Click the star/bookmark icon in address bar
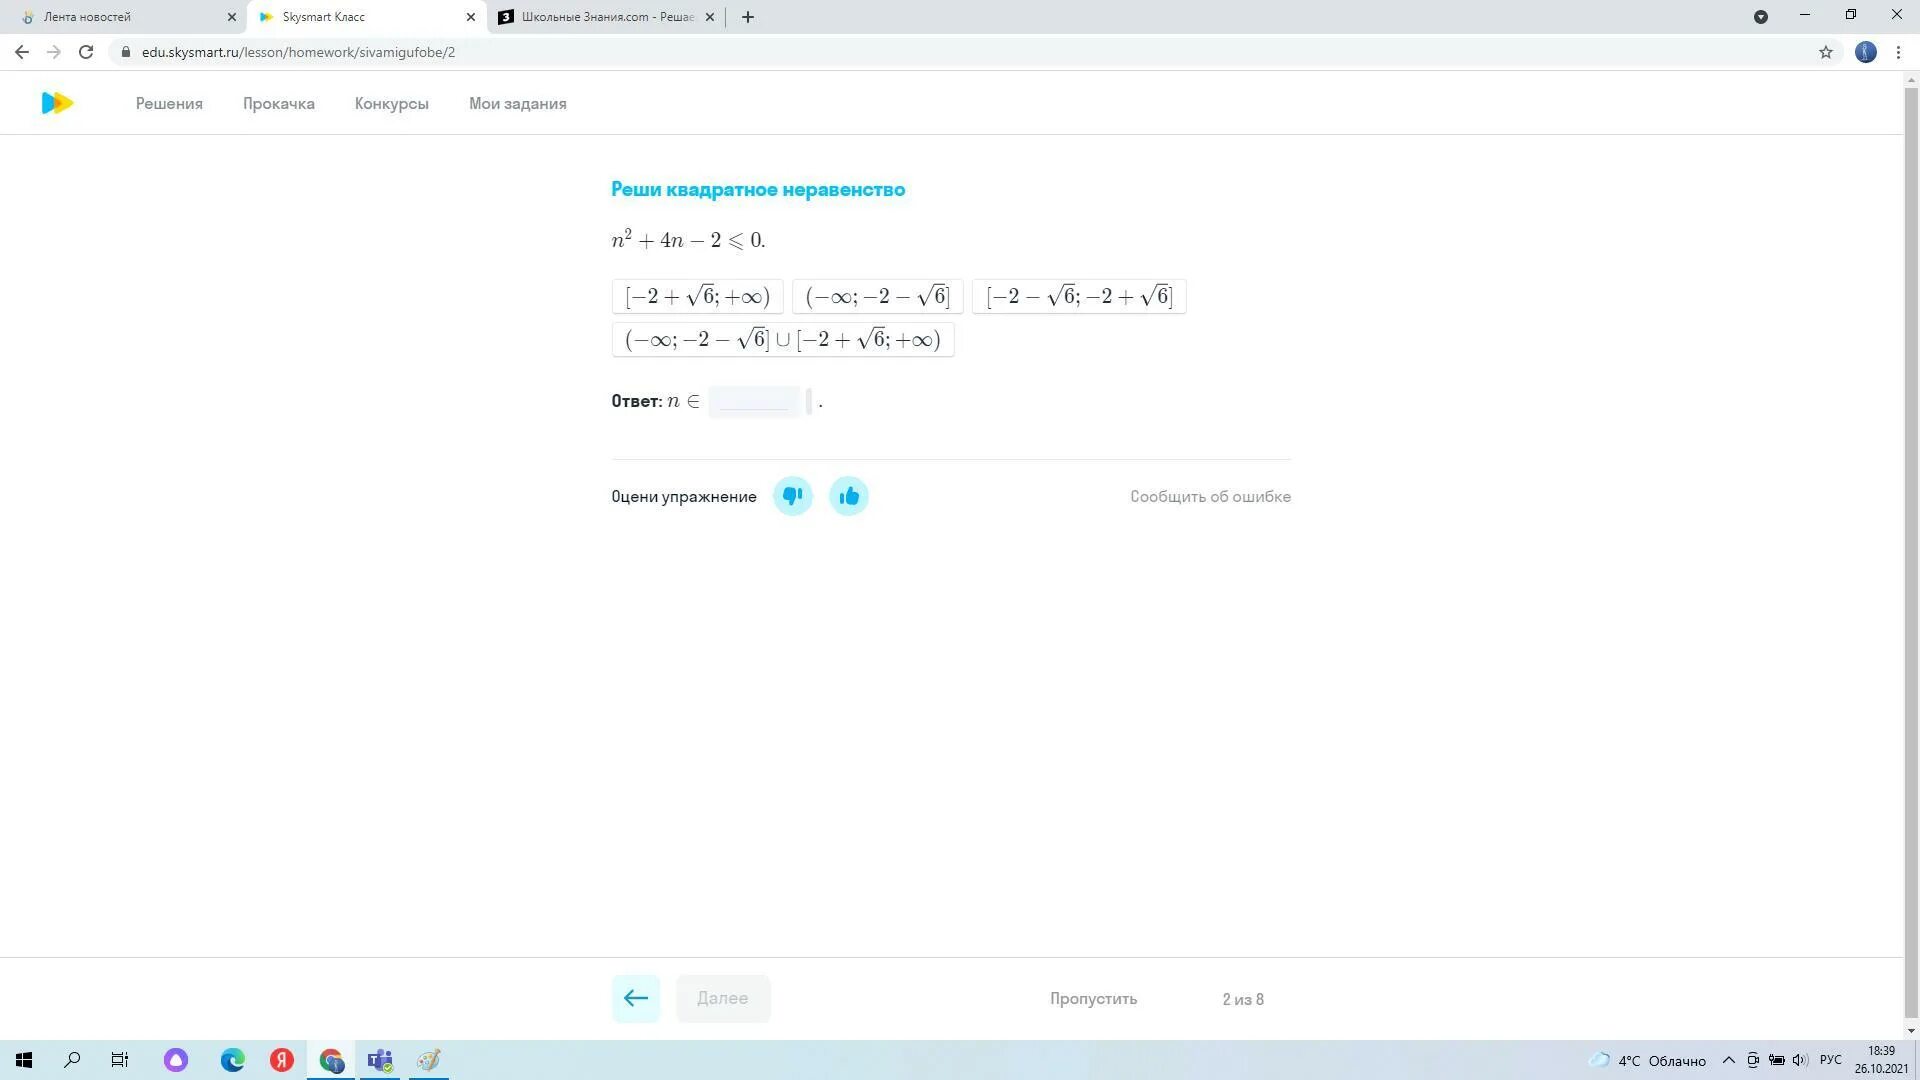The image size is (1920, 1080). 1826,53
